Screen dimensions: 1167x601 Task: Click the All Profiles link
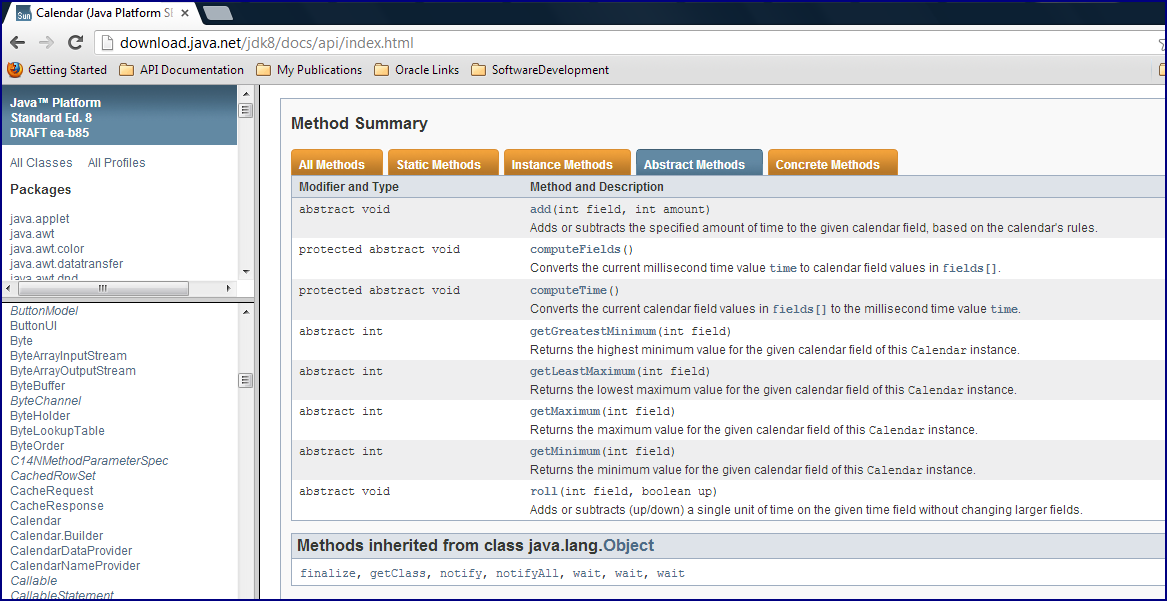pyautogui.click(x=116, y=163)
